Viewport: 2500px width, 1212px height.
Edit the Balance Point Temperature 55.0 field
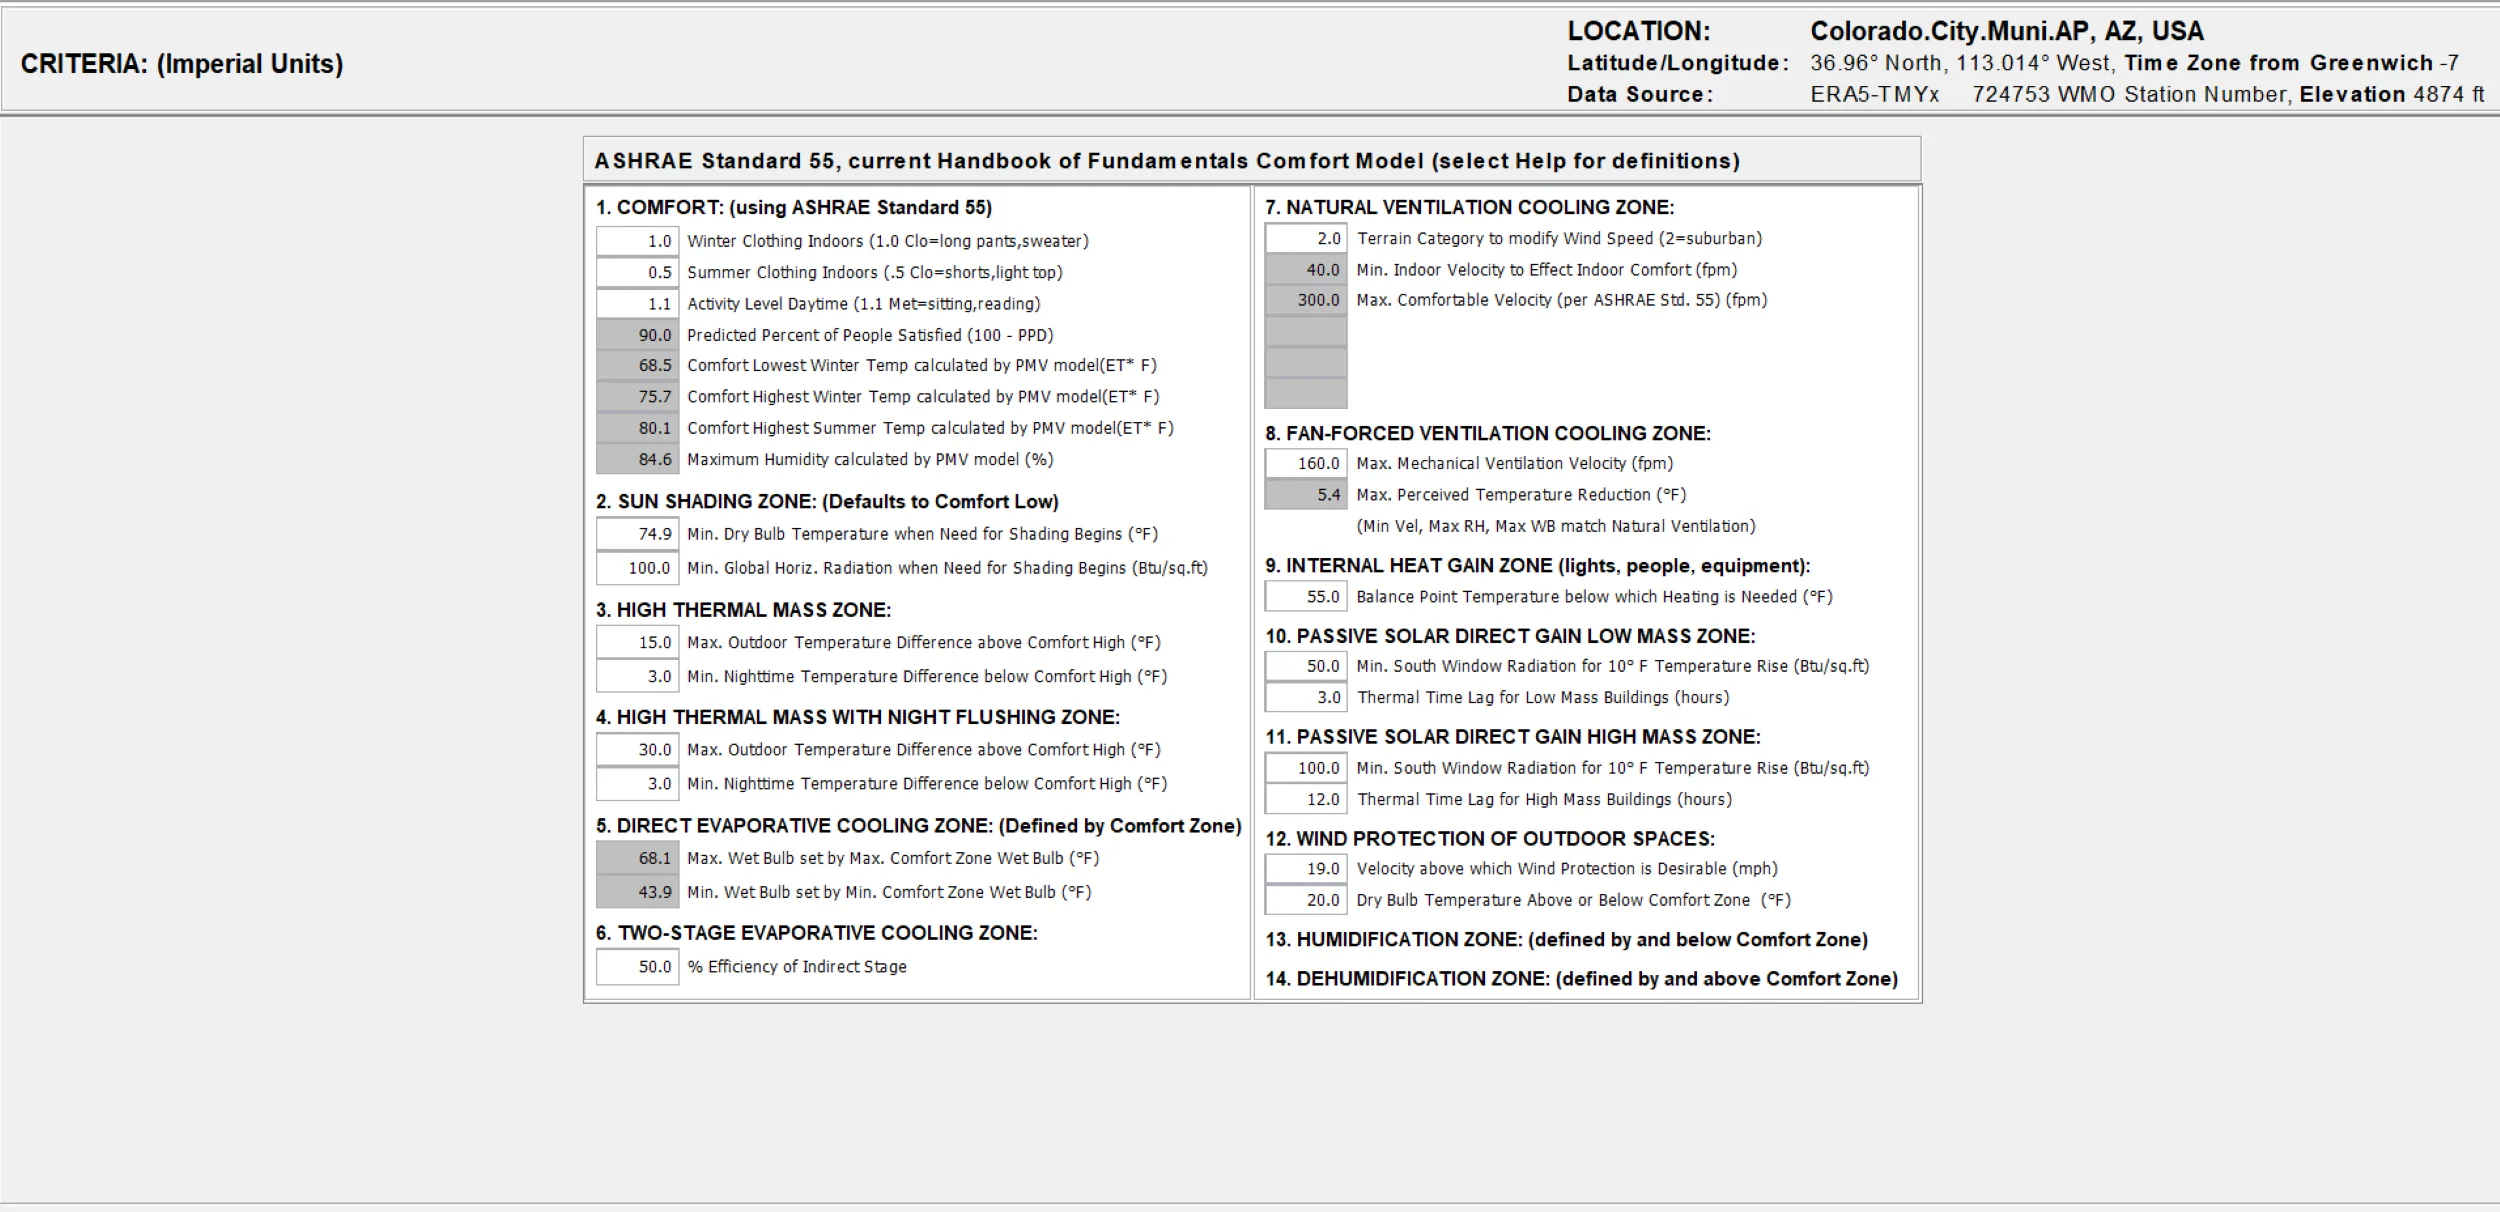pyautogui.click(x=1306, y=596)
